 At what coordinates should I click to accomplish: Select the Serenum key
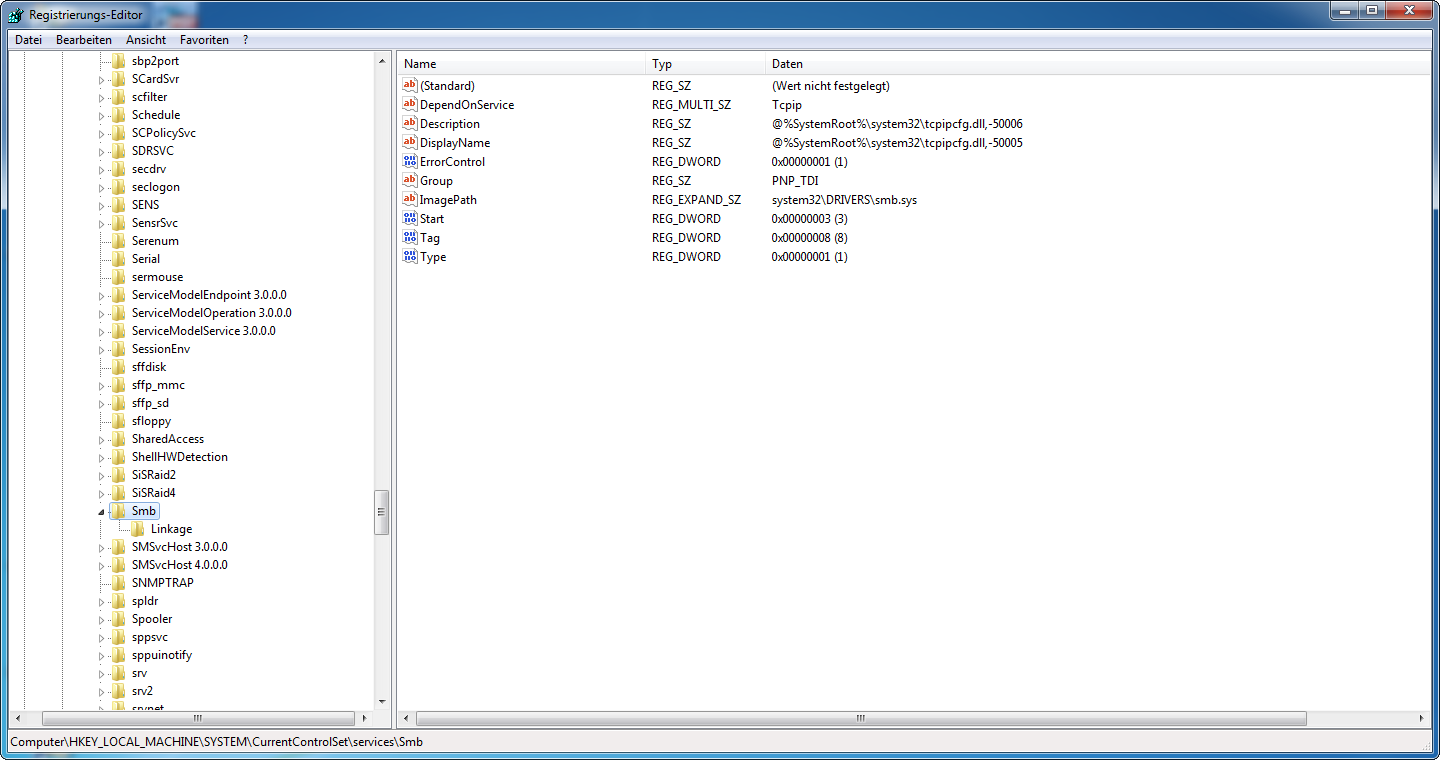coord(155,241)
